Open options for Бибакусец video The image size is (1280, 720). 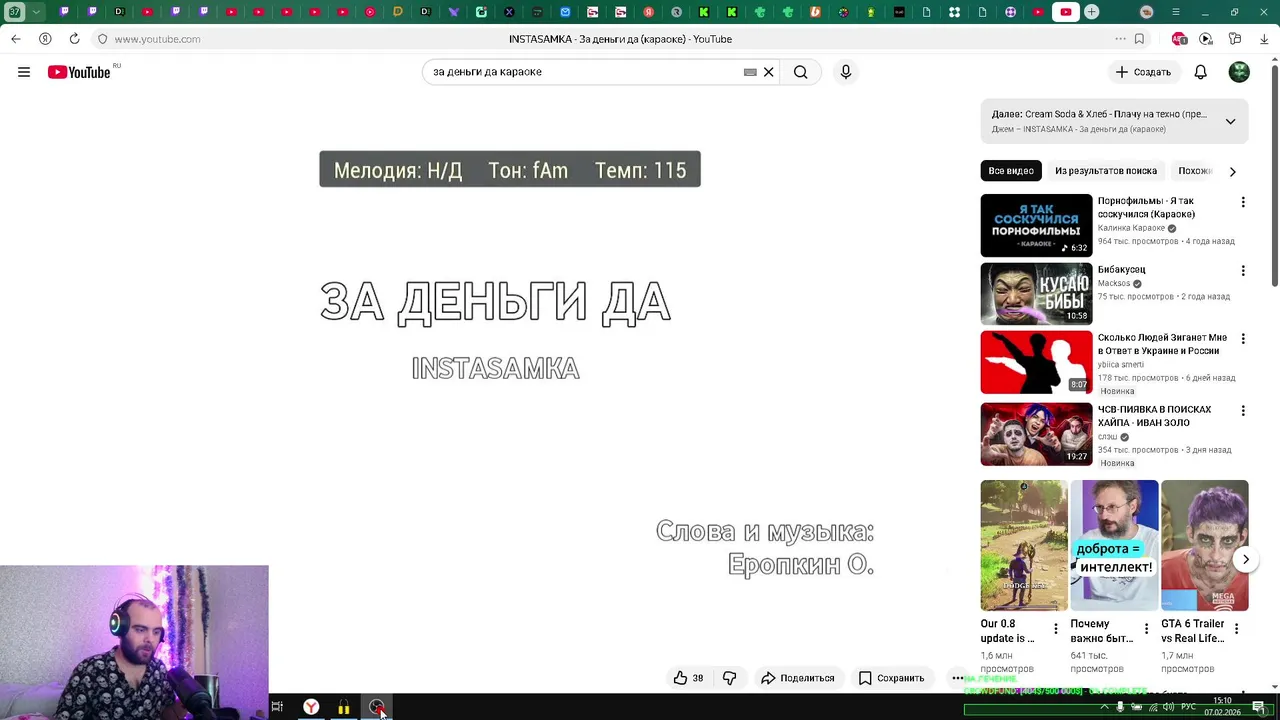pos(1243,270)
